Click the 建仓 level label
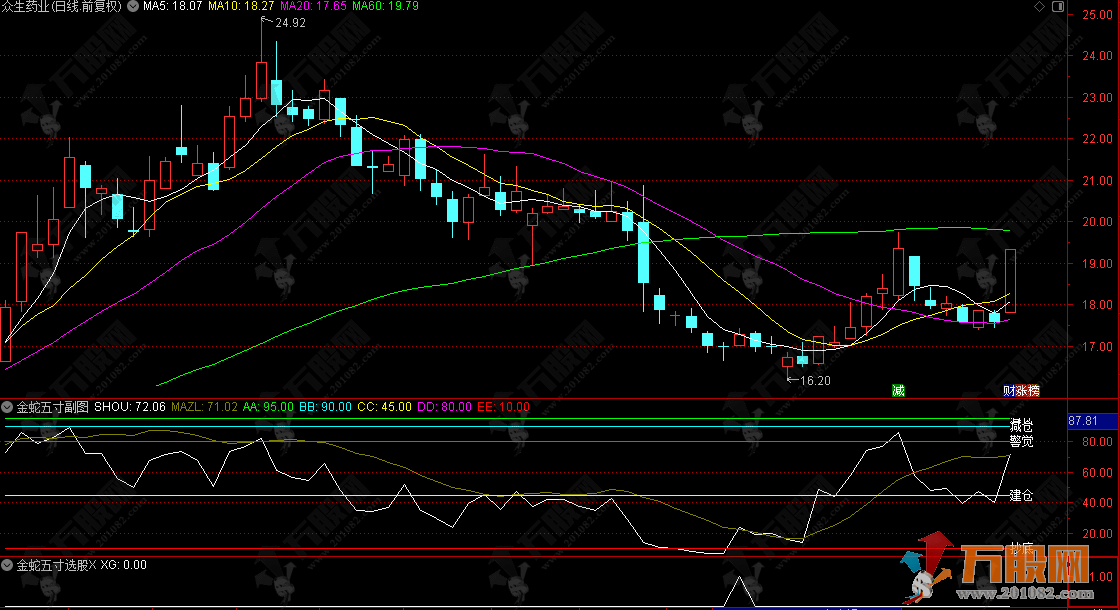1120x610 pixels. [1020, 495]
